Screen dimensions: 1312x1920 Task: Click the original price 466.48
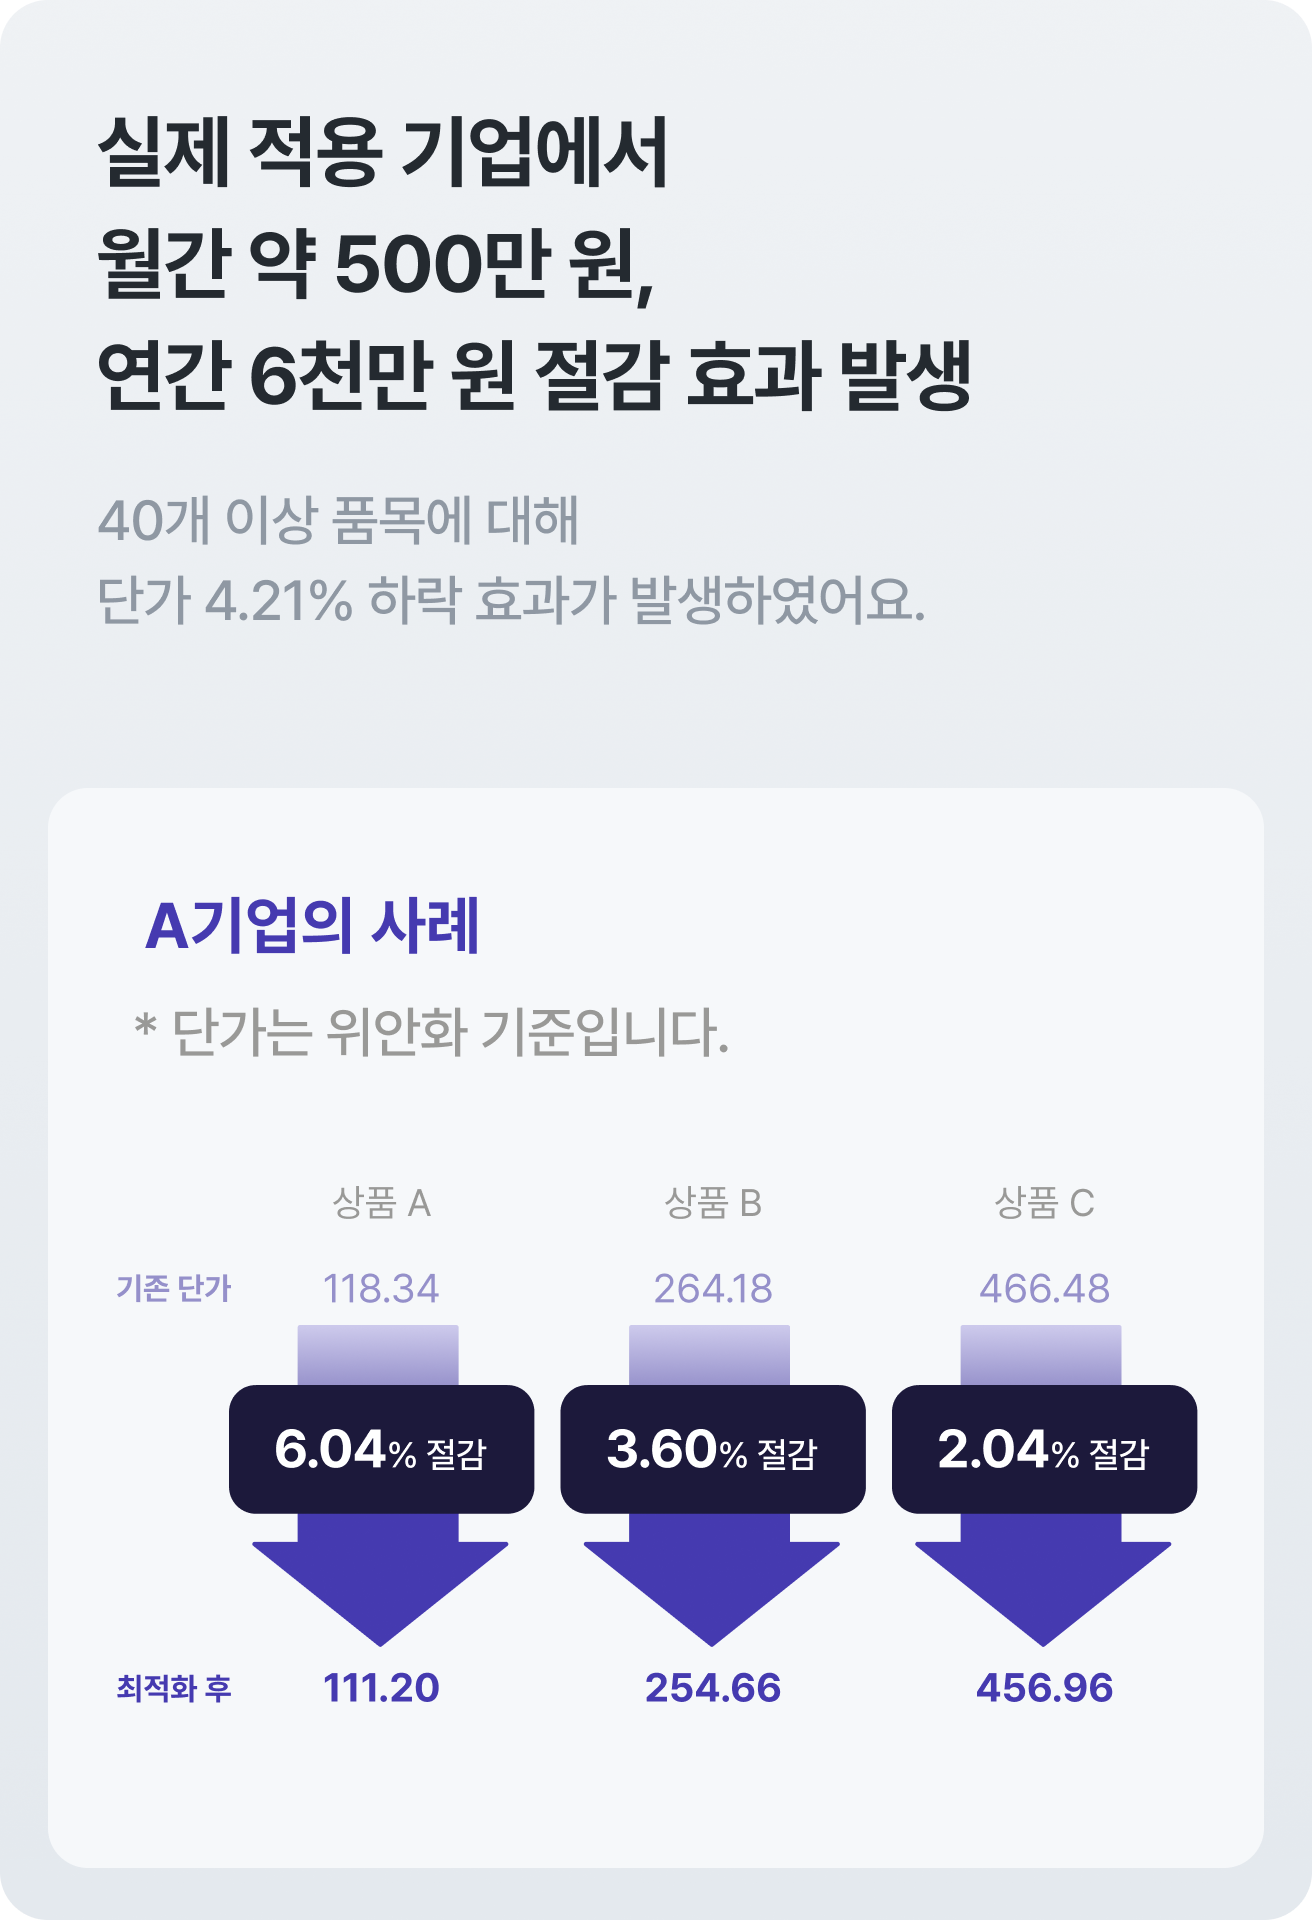1044,1289
